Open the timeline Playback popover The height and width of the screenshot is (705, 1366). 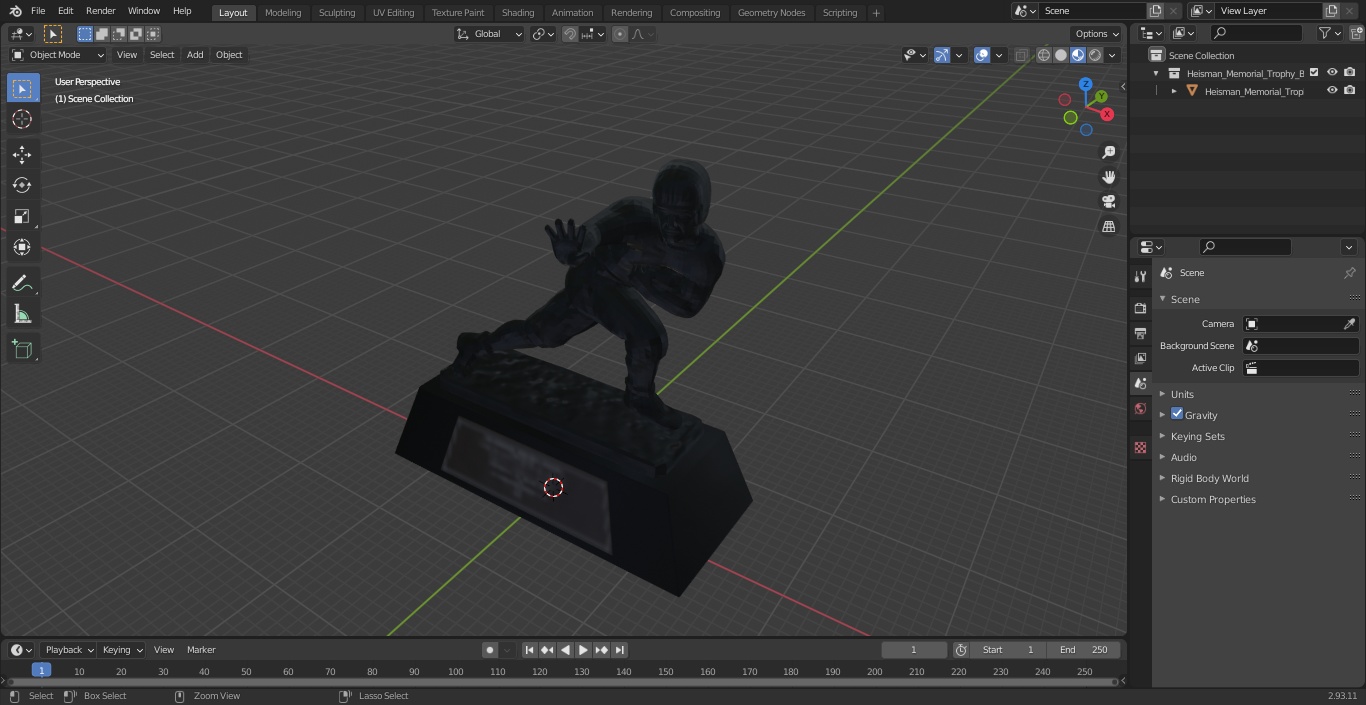click(69, 650)
